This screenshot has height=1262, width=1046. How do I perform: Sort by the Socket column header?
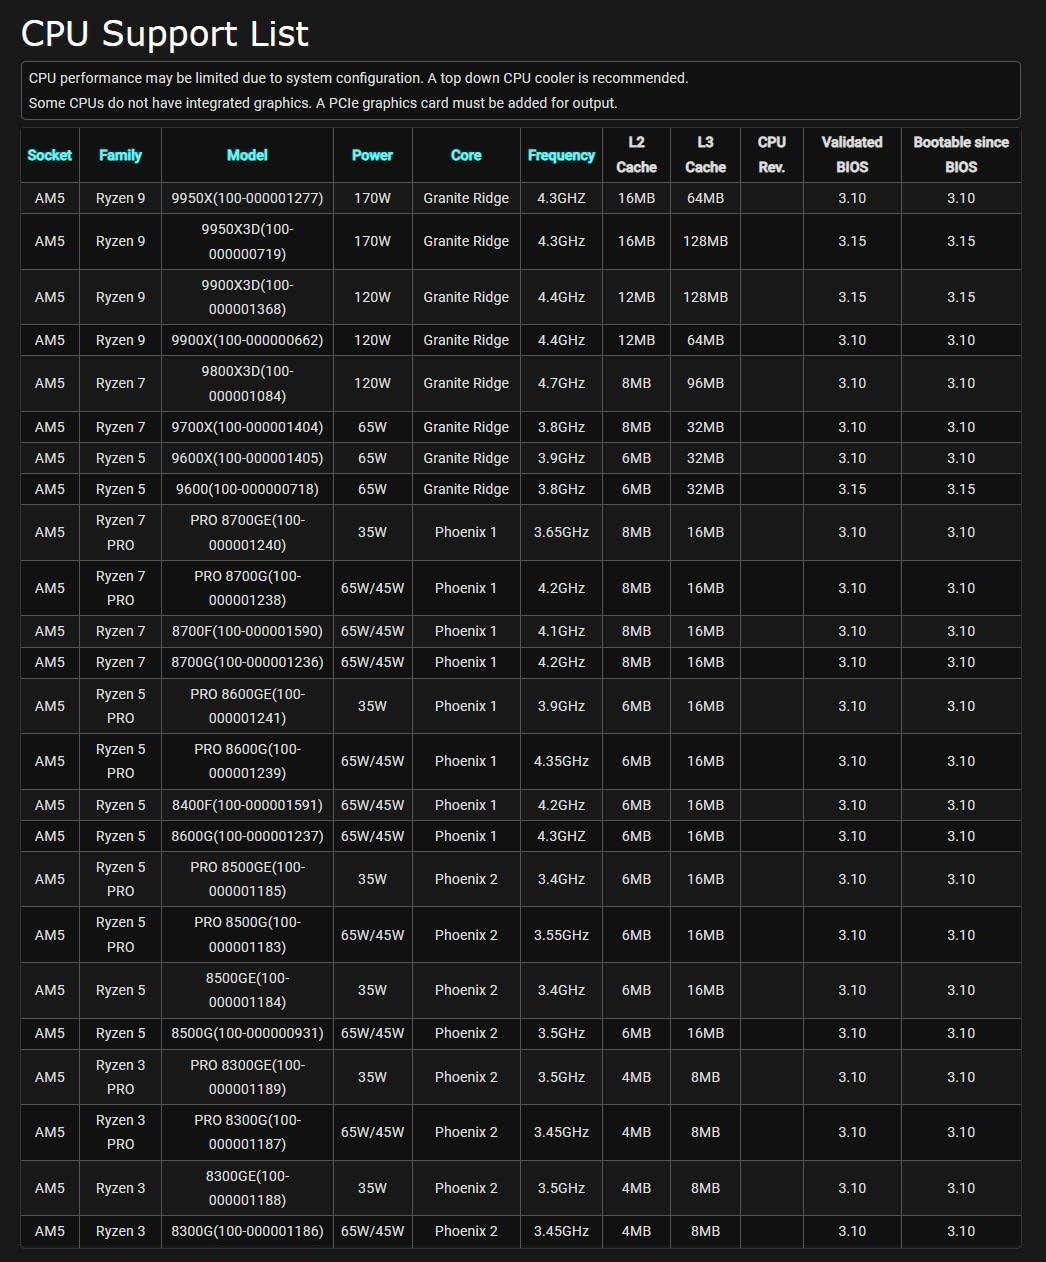(50, 155)
